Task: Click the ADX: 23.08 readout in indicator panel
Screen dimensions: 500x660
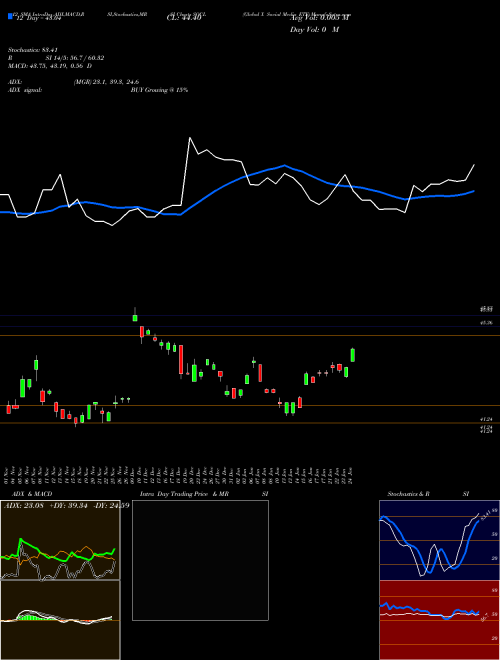Action: (22, 506)
